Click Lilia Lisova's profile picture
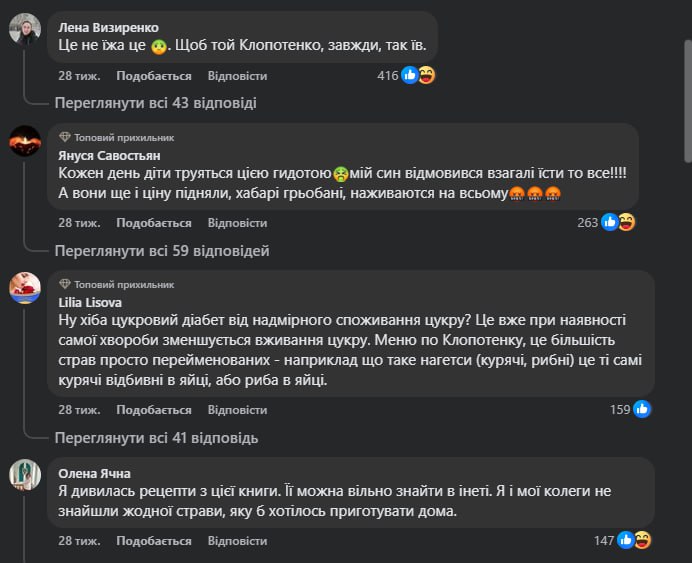 coord(25,288)
